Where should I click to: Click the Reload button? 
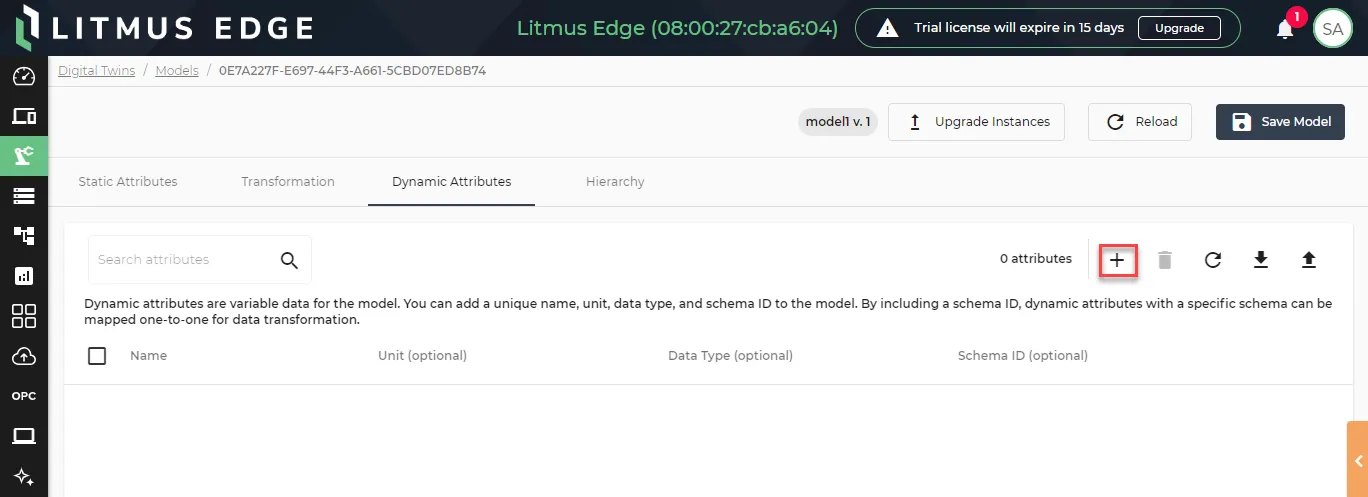(x=1142, y=122)
